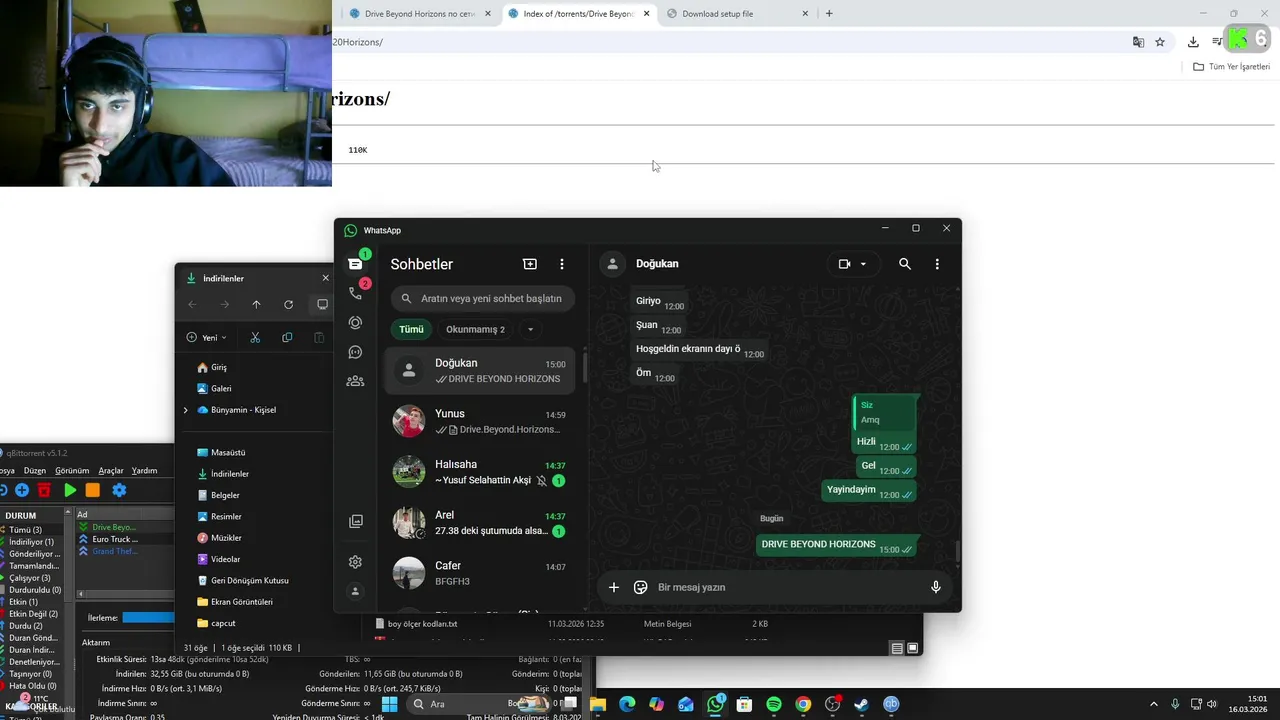This screenshot has height=720, width=1280.
Task: Open Explorer Yeni dropdown button
Action: (x=206, y=338)
